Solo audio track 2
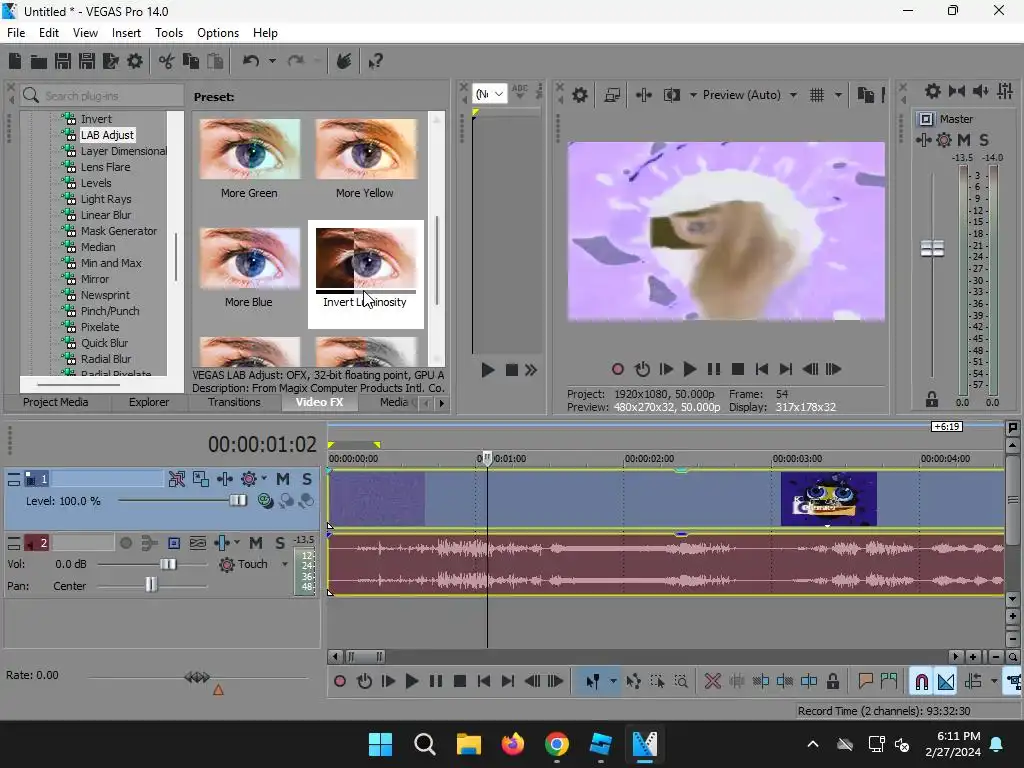The image size is (1024, 768). [x=280, y=543]
